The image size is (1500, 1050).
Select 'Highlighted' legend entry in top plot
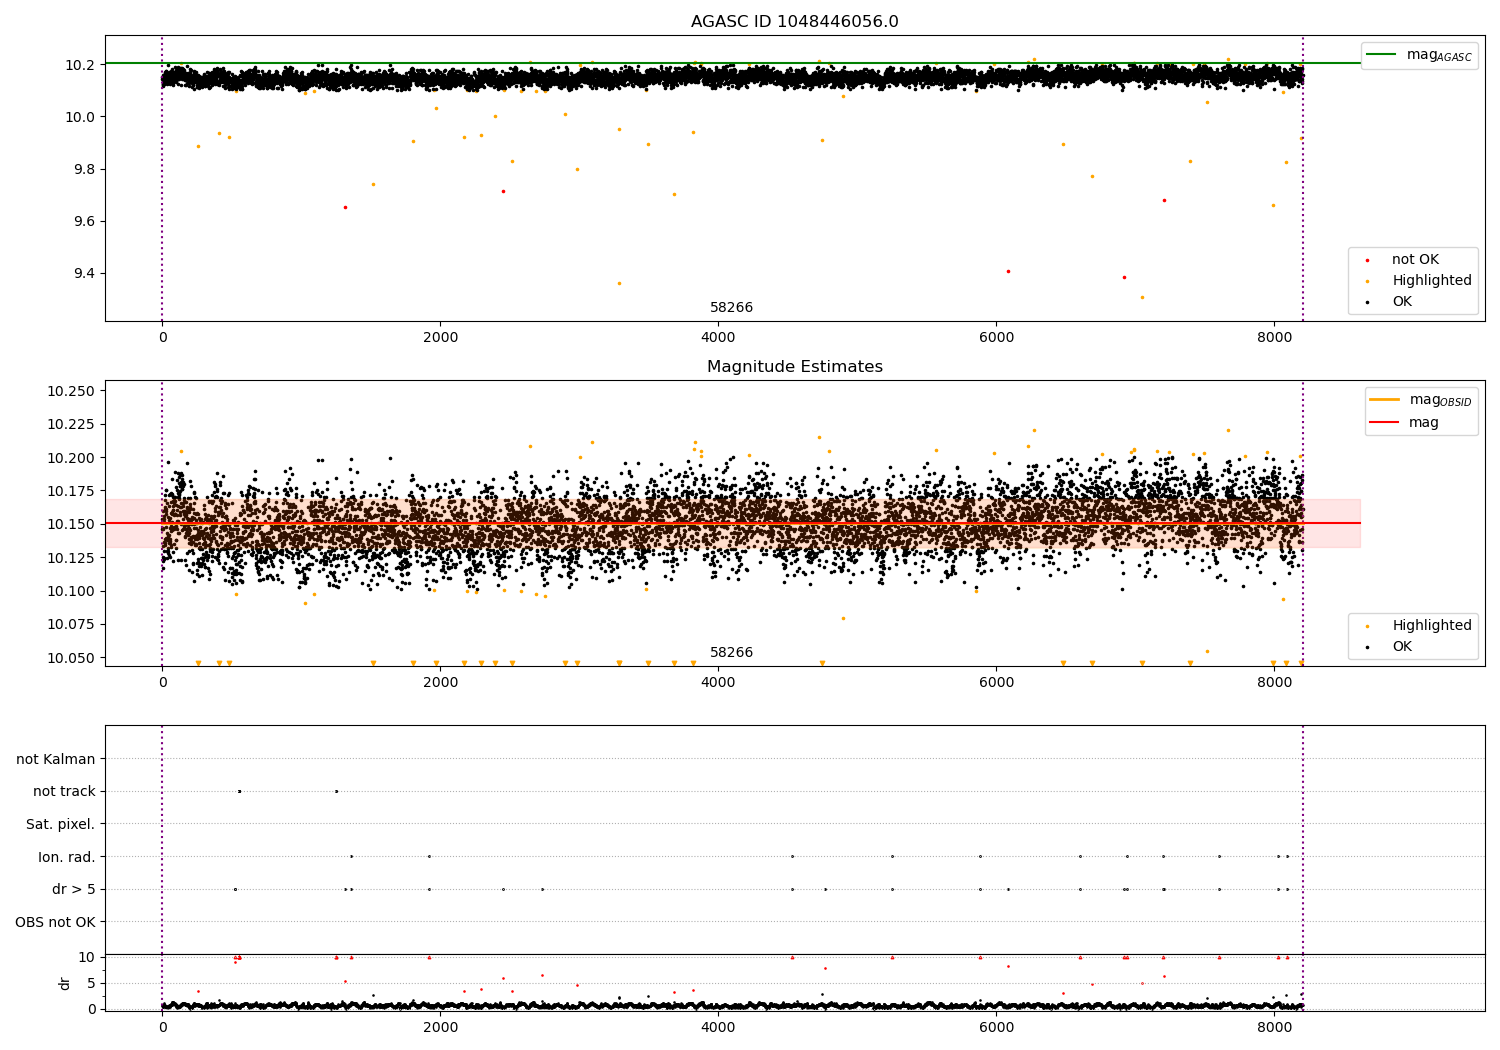coord(1431,281)
